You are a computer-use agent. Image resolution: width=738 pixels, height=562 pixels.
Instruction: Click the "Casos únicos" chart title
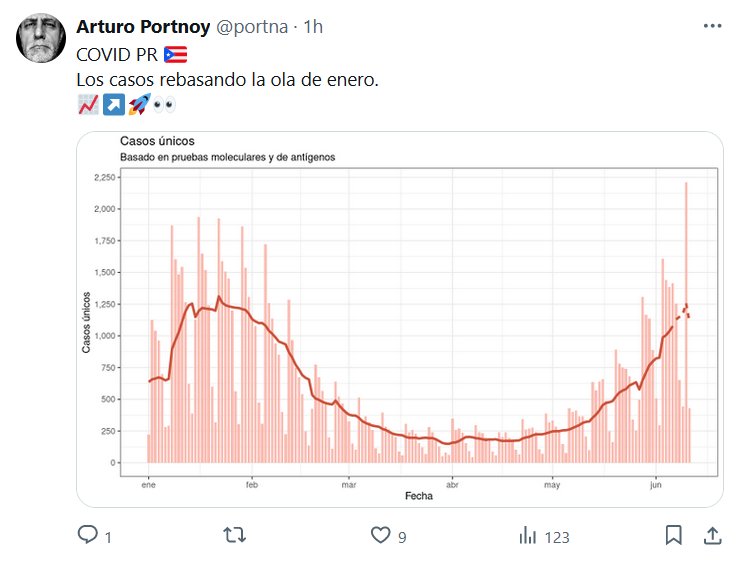click(x=157, y=141)
